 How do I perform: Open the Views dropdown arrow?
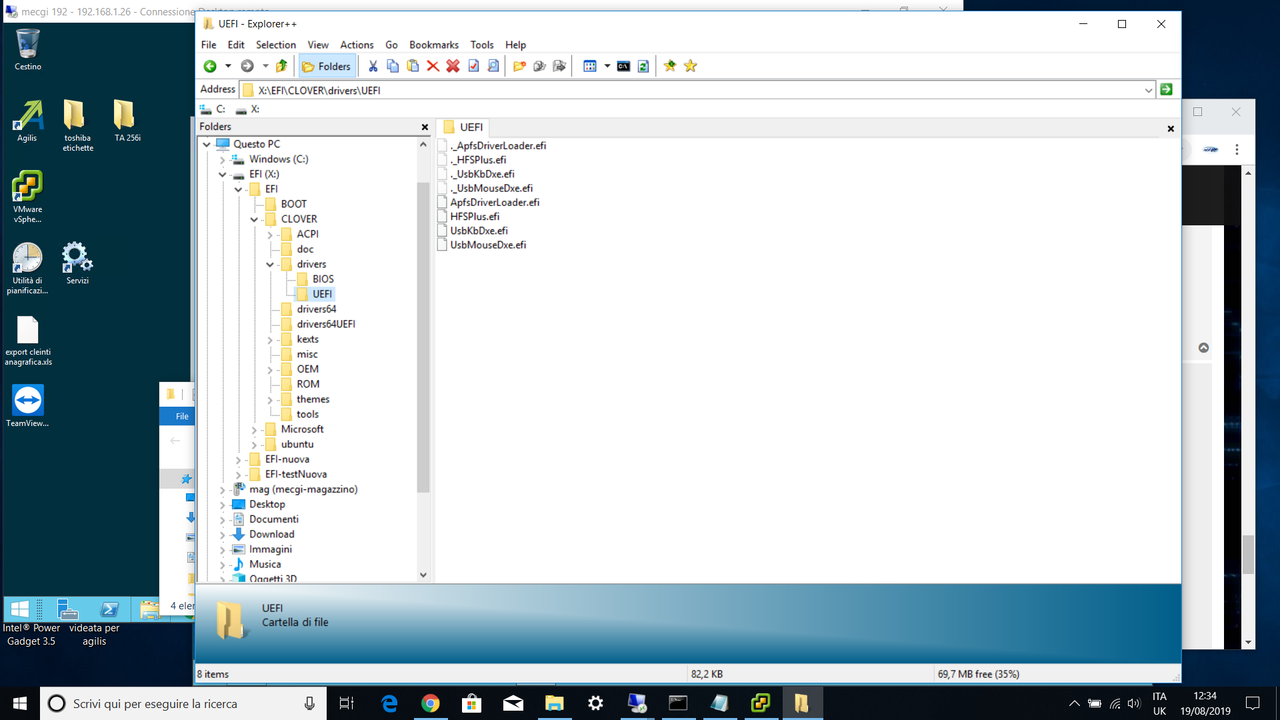point(607,66)
